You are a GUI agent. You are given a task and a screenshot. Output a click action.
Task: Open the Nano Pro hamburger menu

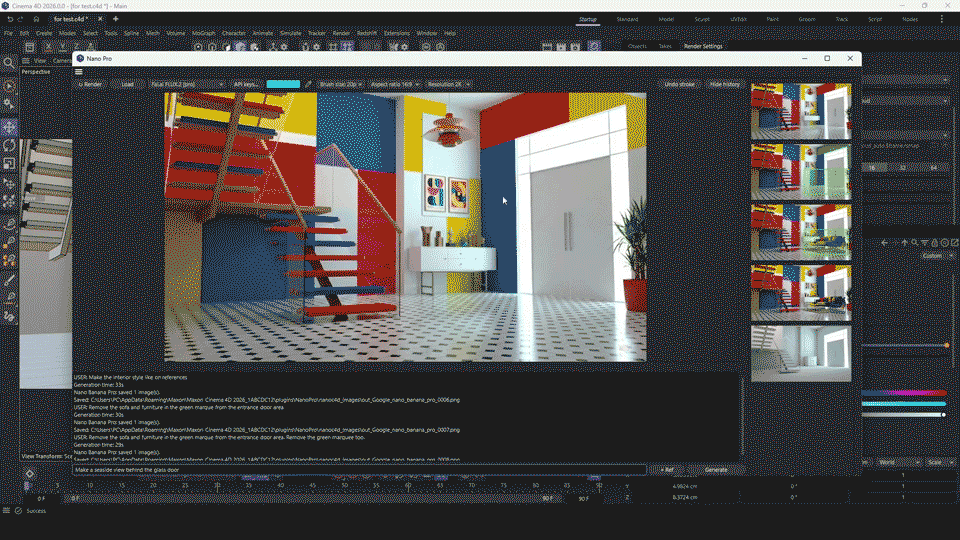point(79,72)
